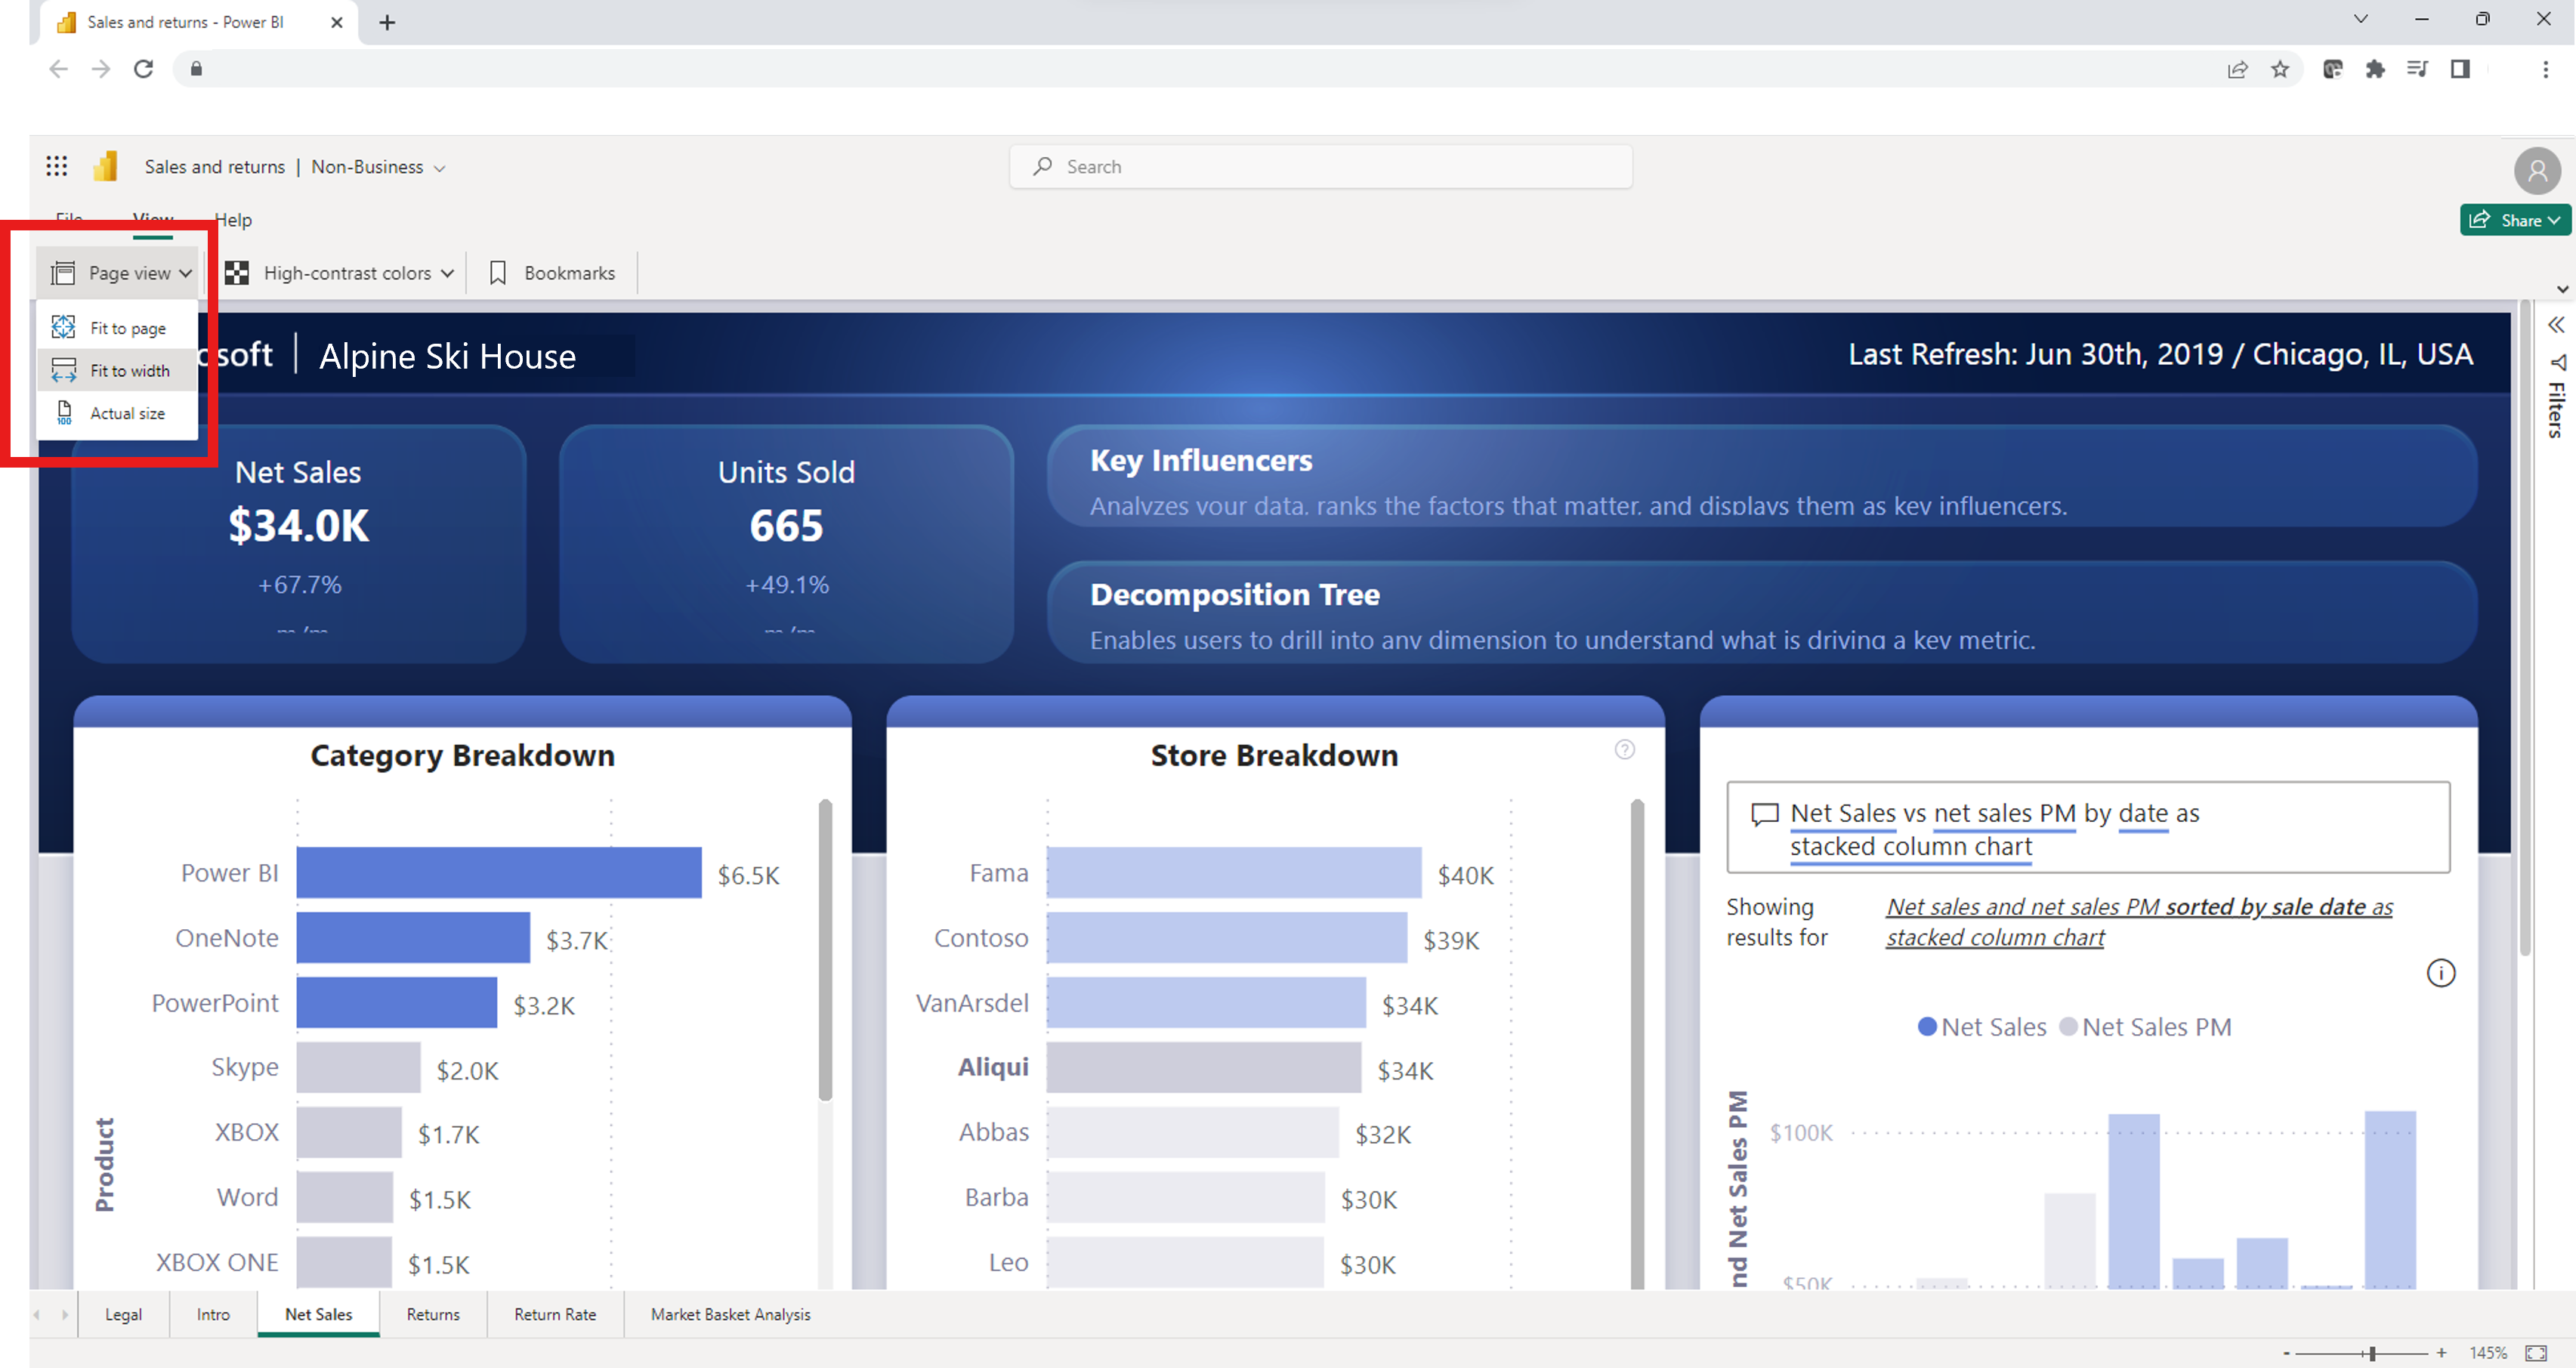Switch to the Market Basket Analysis tab
2576x1368 pixels.
pyautogui.click(x=729, y=1314)
